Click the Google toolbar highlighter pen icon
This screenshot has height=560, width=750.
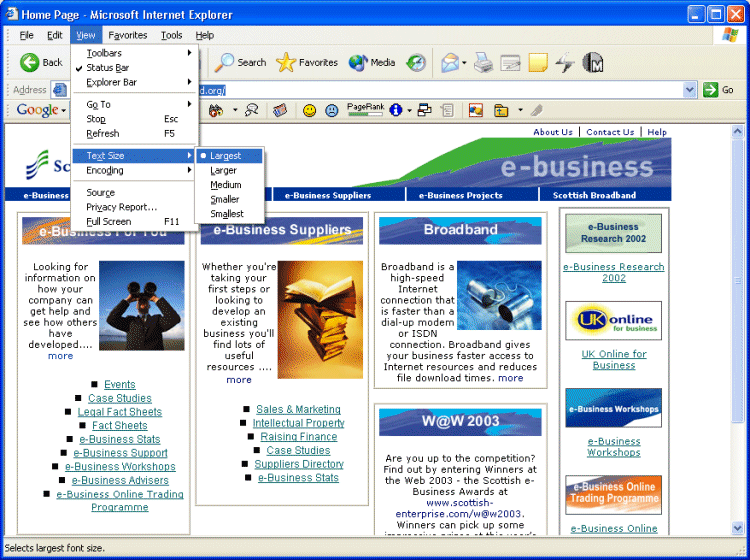coord(537,110)
